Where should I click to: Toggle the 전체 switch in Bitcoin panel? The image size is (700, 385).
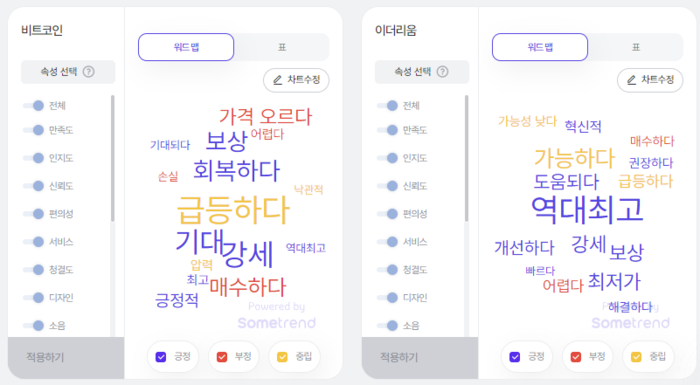[x=33, y=105]
